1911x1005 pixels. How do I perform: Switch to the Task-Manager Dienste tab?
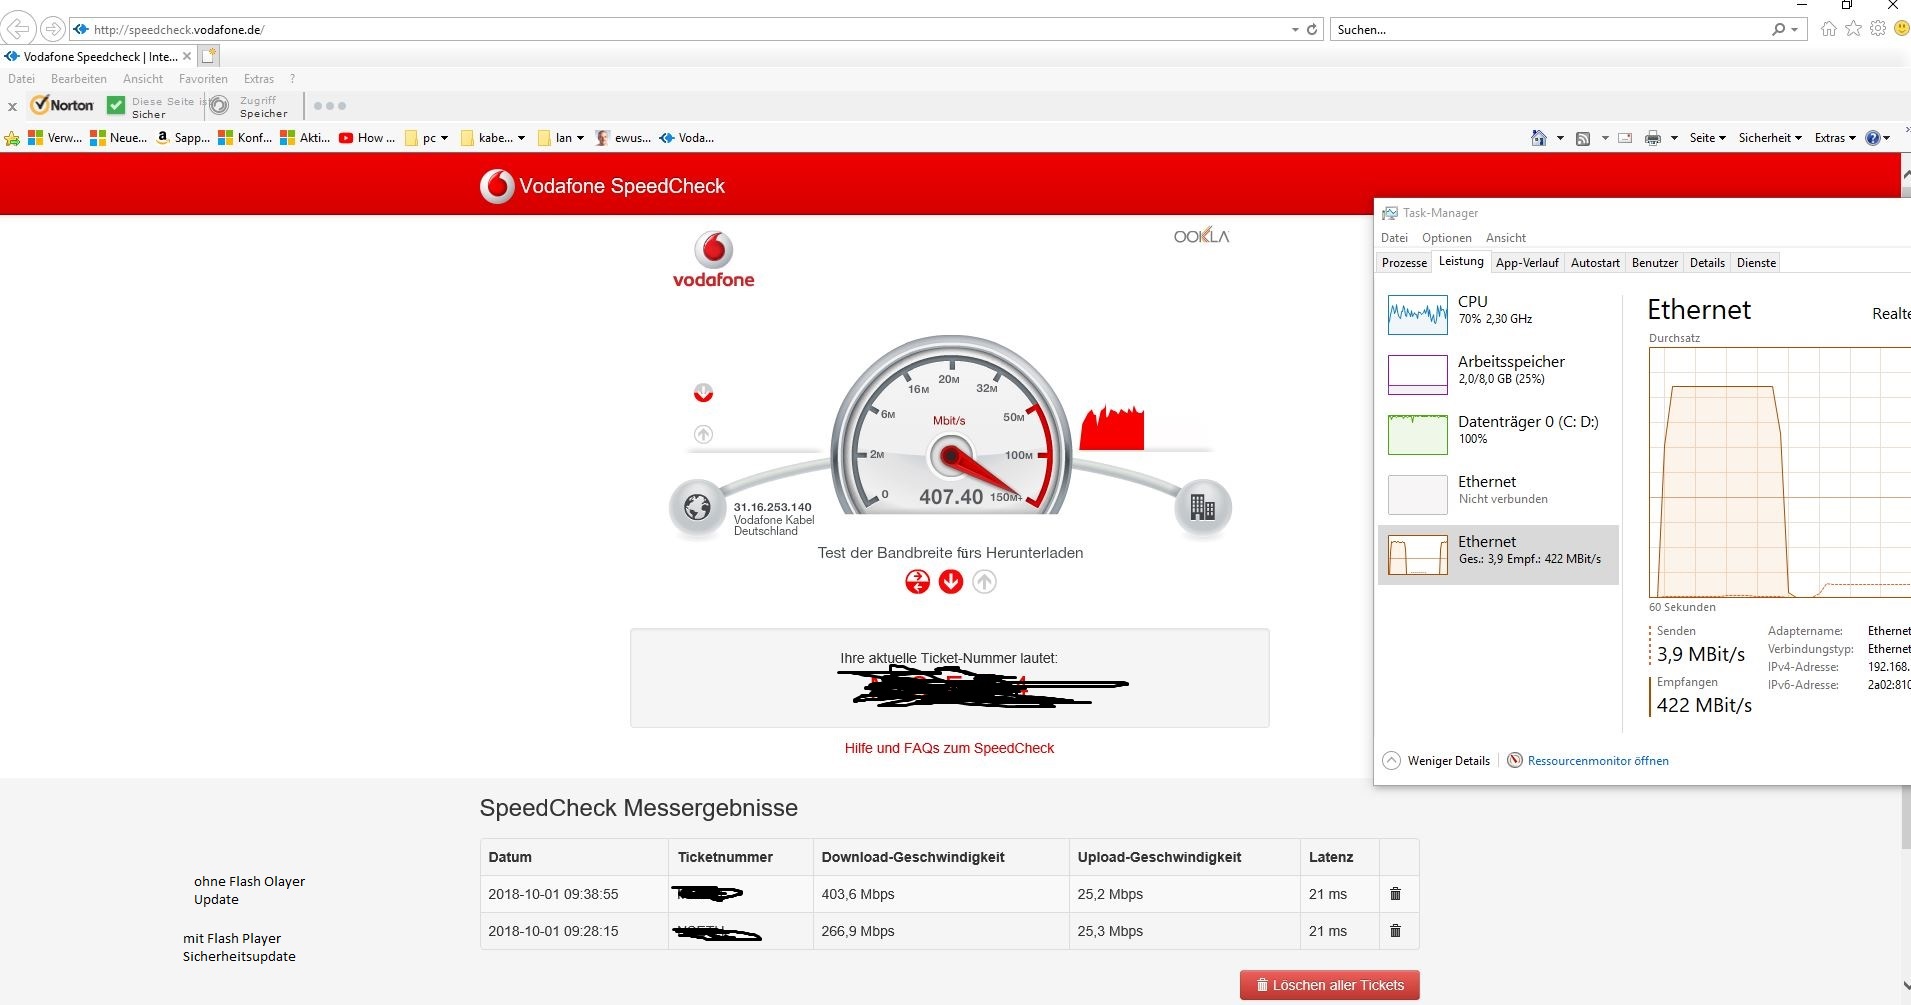coord(1756,263)
